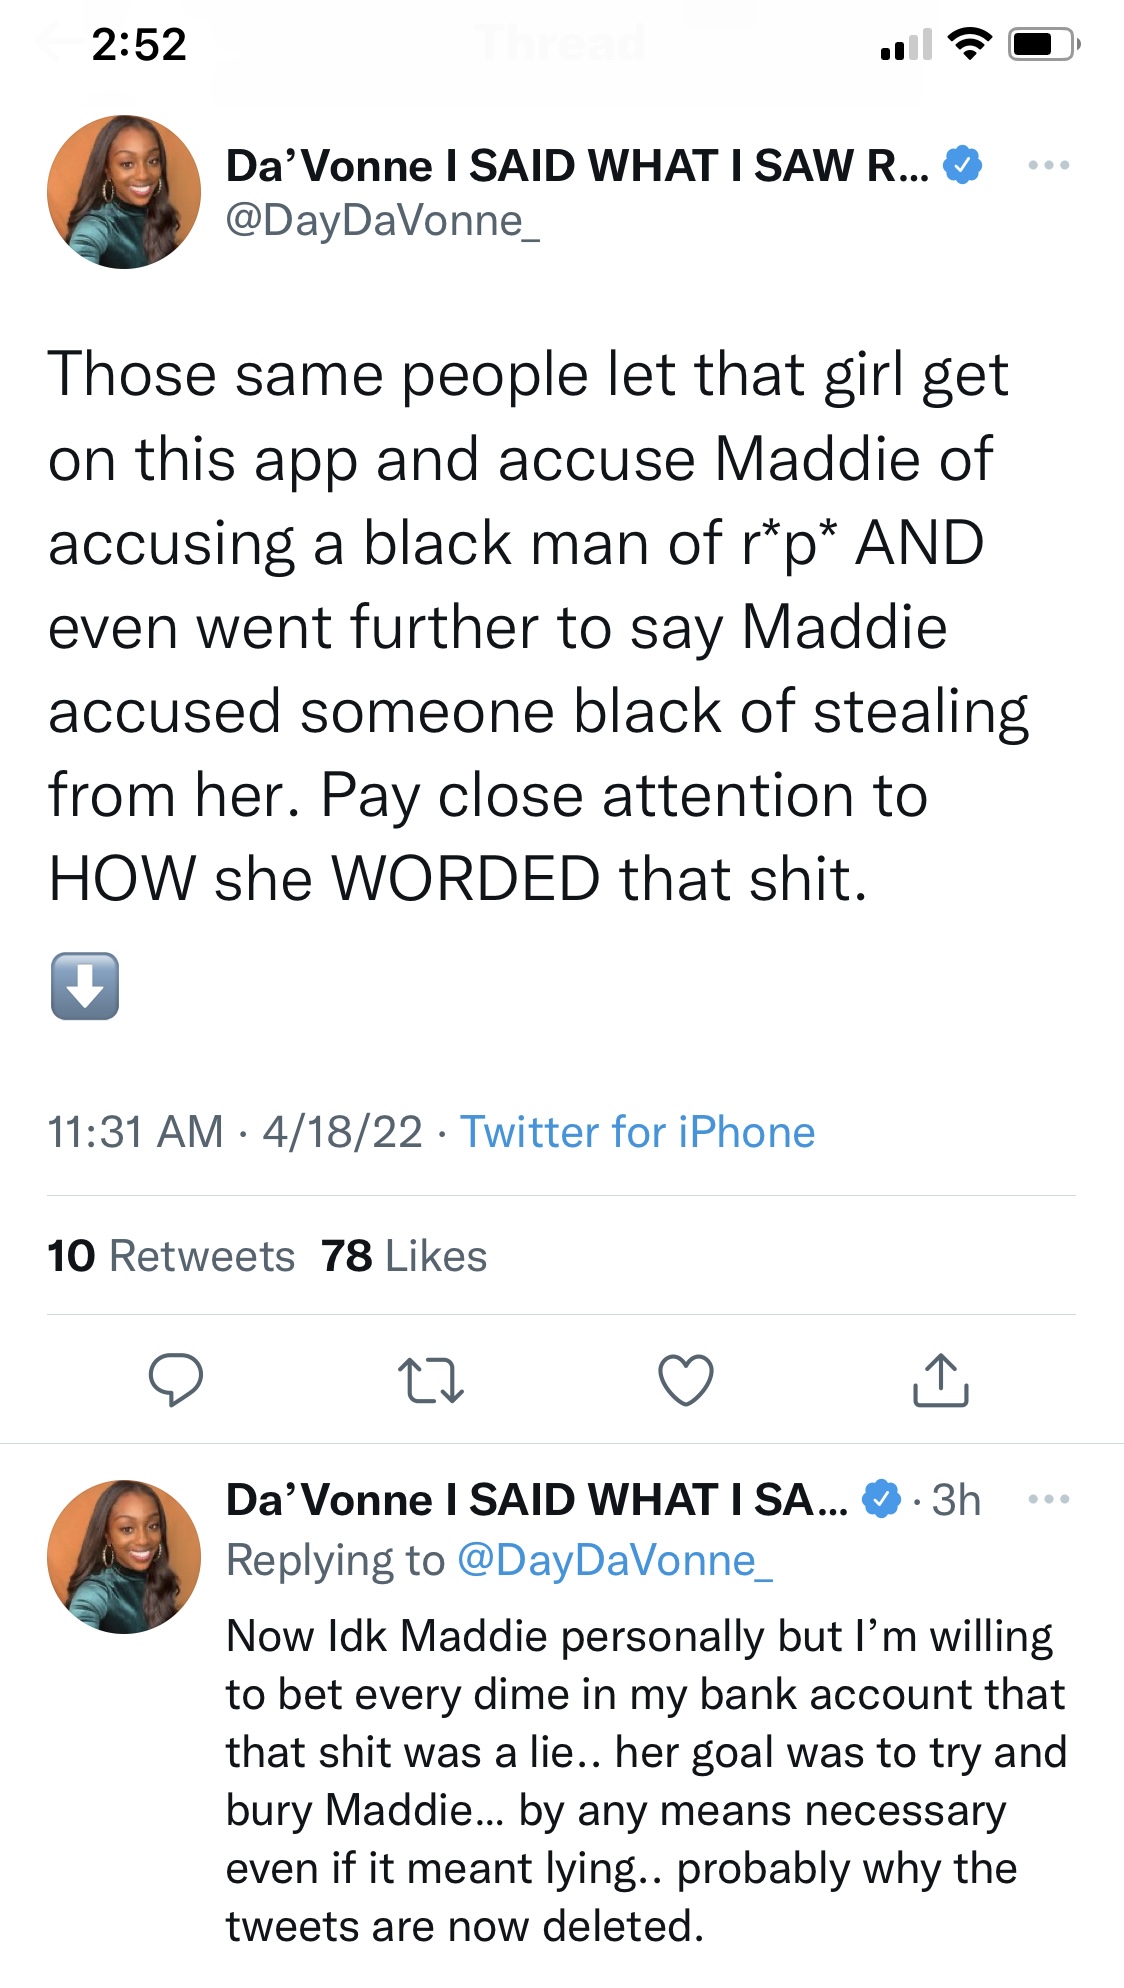Tap the @DayDaVonne_ handle under the name

pyautogui.click(x=383, y=221)
